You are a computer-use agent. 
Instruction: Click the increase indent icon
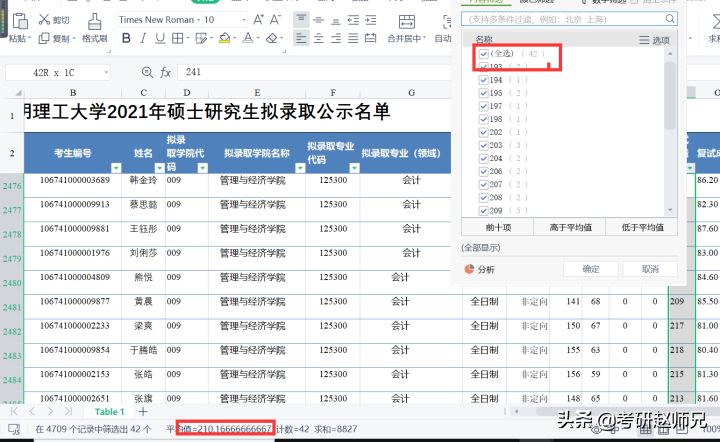[371, 20]
